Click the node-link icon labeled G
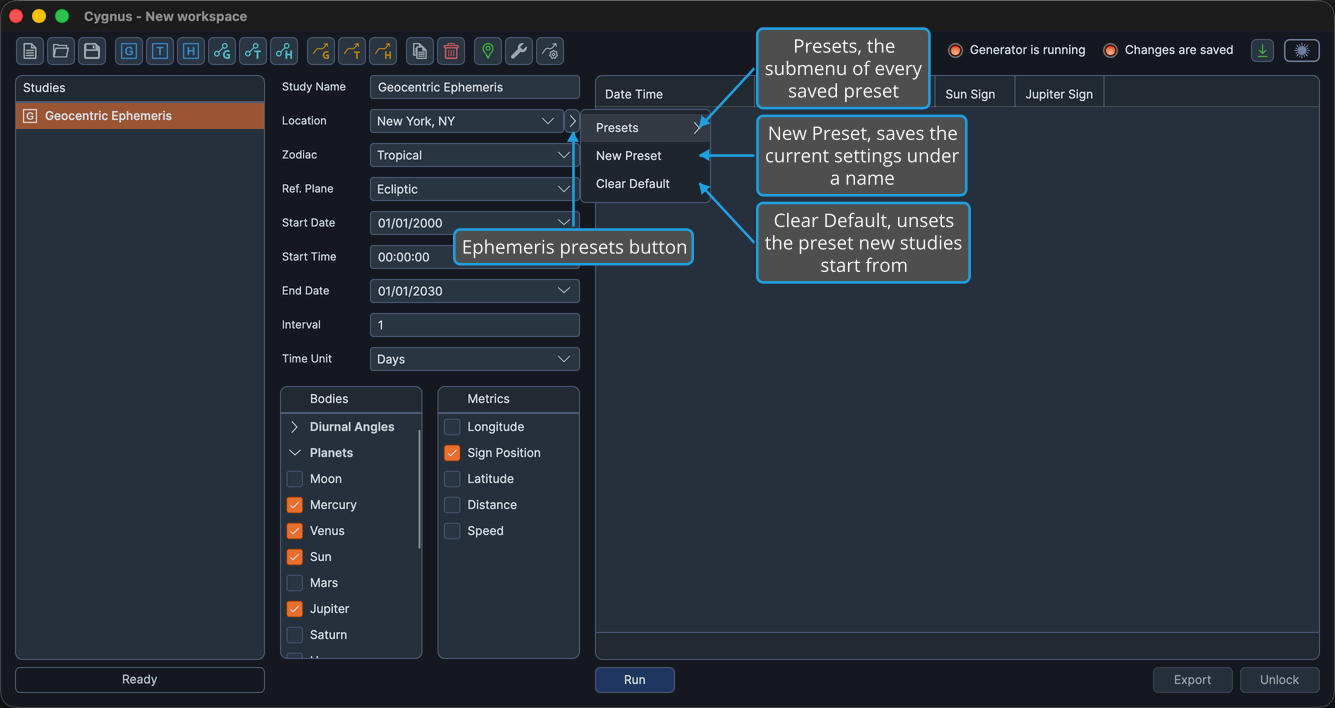1335x708 pixels. pos(222,51)
